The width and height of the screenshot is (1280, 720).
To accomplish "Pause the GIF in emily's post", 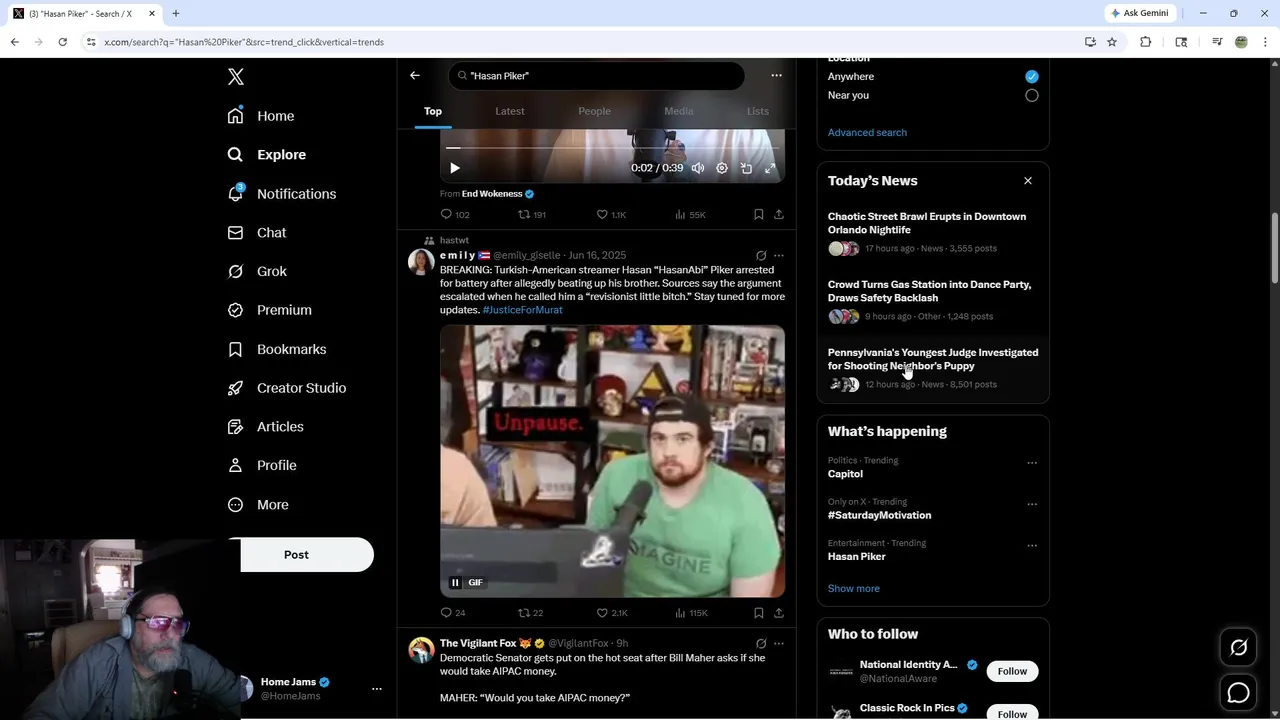I will tap(455, 582).
